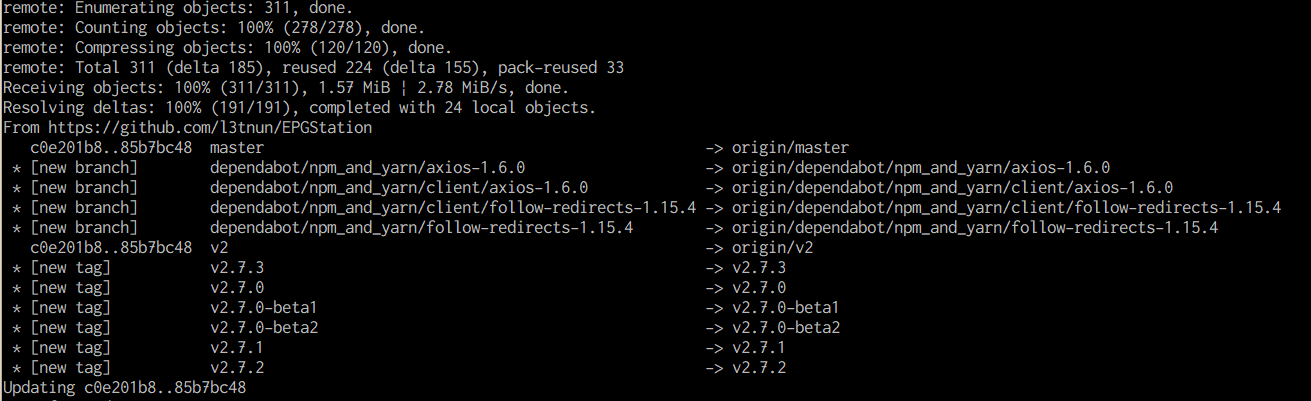Click the 'Resolving deltas: 100%' line
1311x401 pixels.
[300, 108]
